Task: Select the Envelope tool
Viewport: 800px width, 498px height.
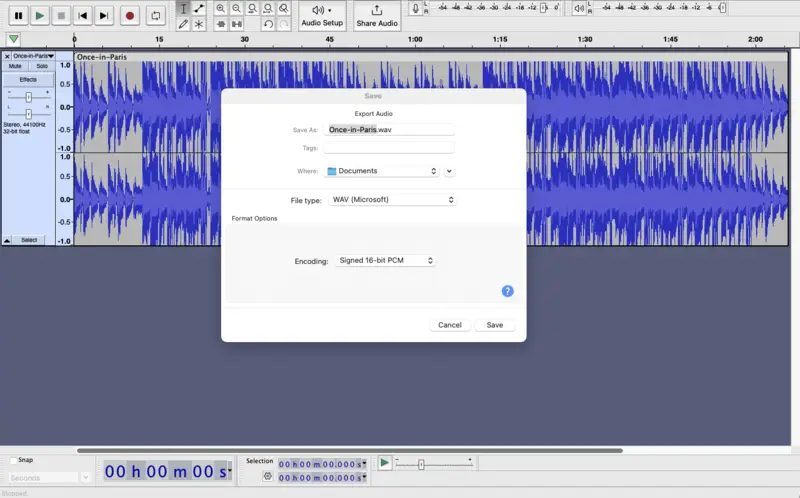Action: [x=199, y=8]
